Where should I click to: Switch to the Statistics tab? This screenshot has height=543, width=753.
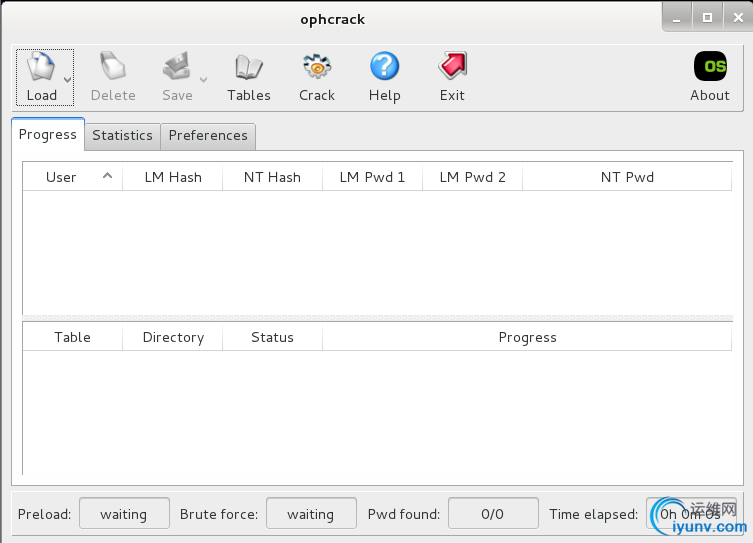122,135
